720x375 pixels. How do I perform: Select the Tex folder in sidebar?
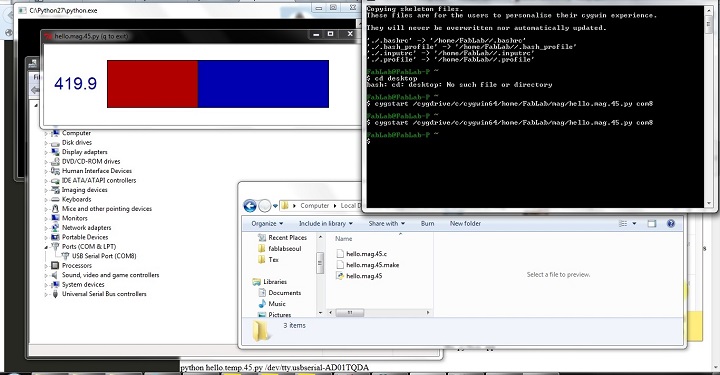click(x=268, y=260)
